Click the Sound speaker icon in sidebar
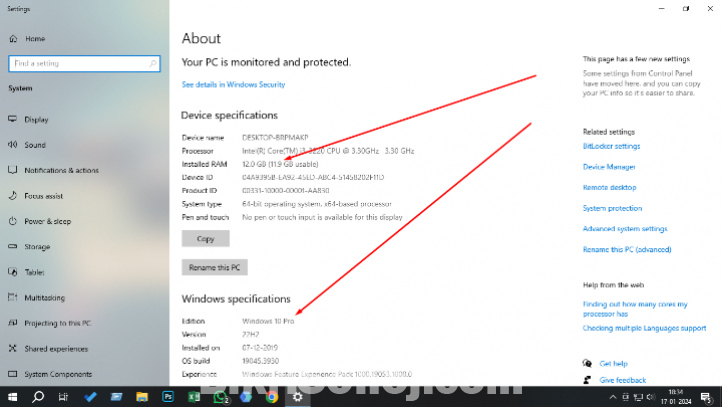722x407 pixels. click(x=12, y=145)
